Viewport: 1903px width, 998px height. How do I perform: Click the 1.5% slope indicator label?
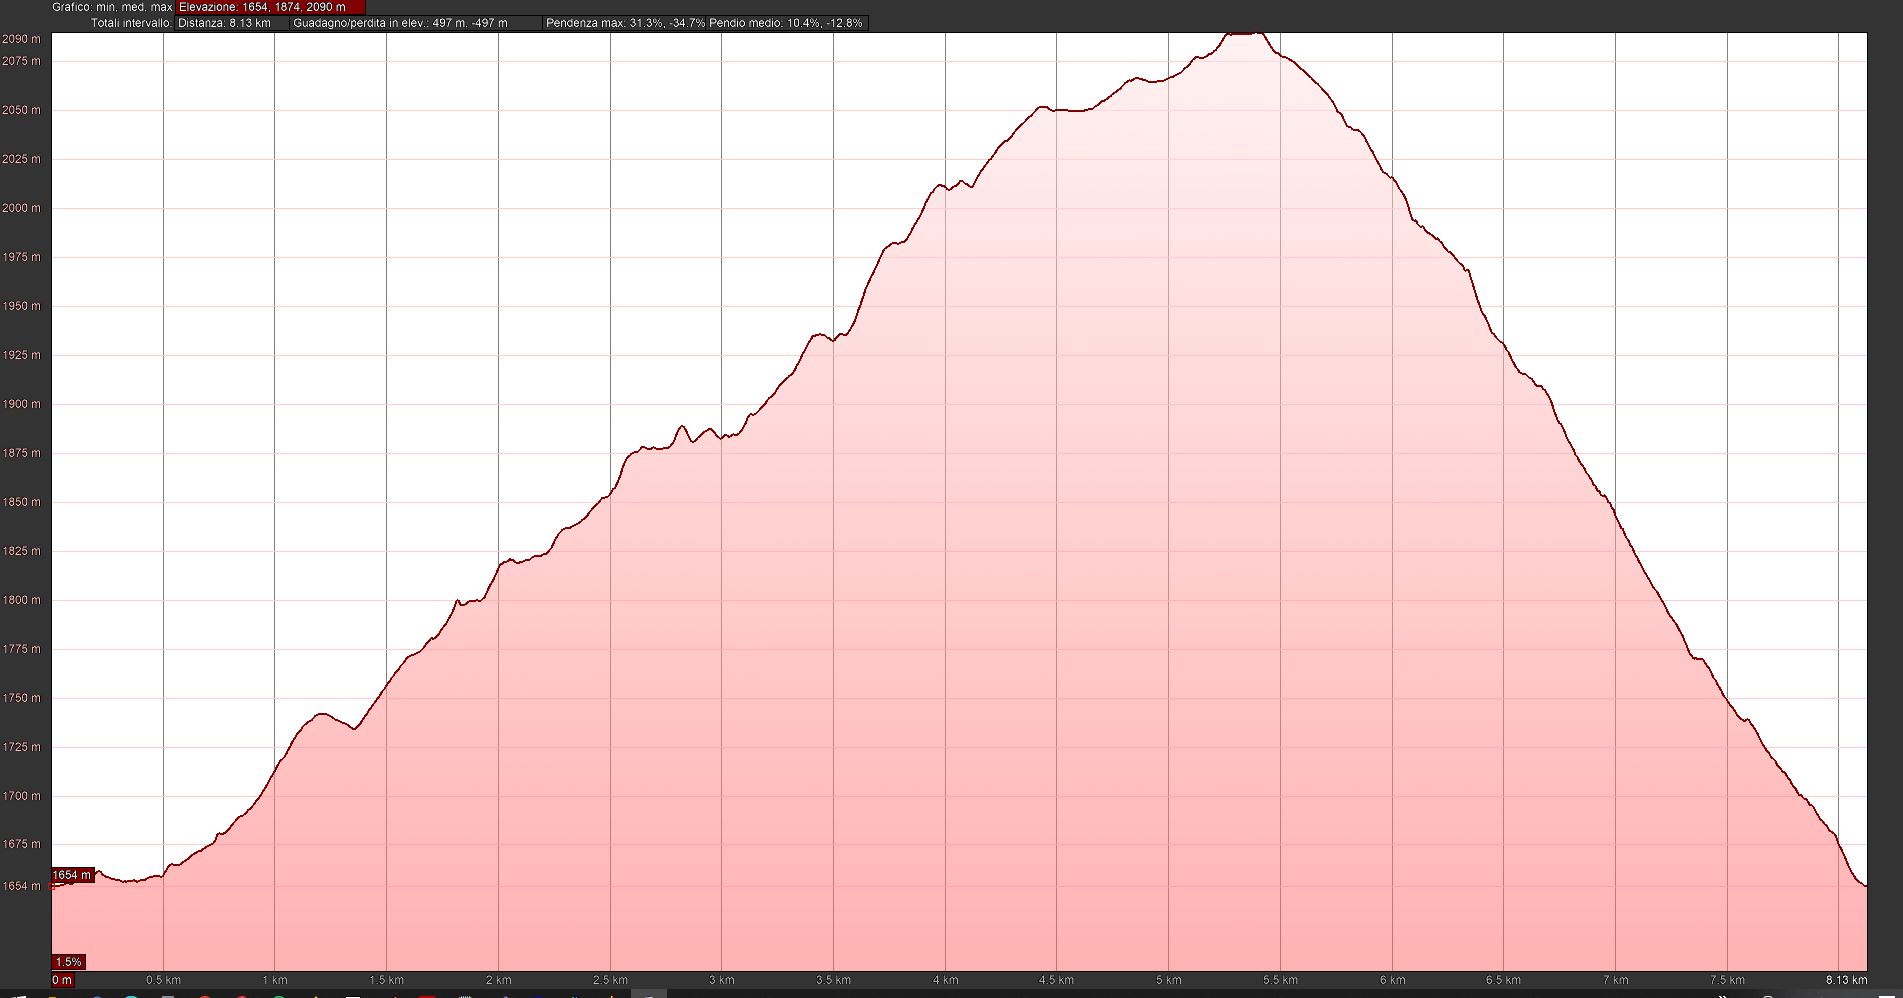pos(68,962)
